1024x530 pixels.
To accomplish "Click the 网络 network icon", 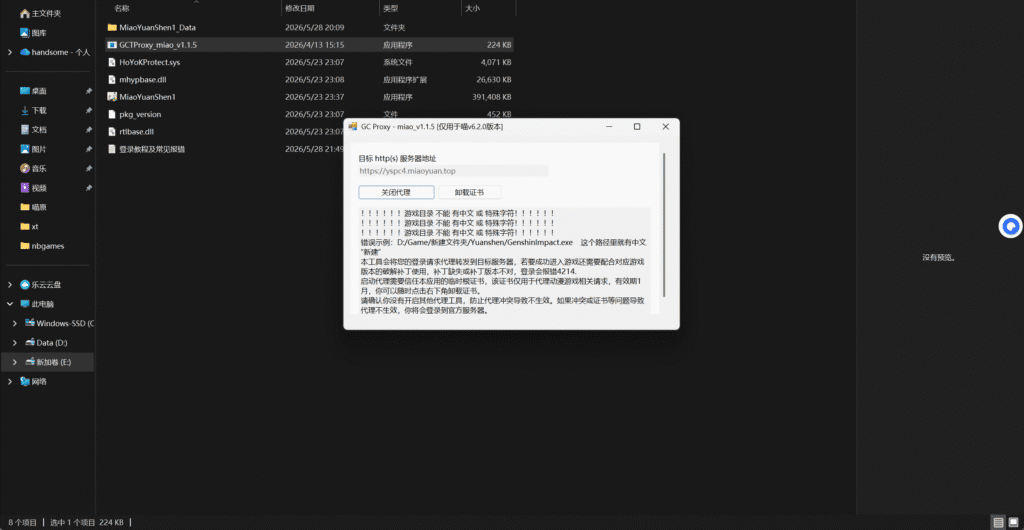I will tap(25, 381).
